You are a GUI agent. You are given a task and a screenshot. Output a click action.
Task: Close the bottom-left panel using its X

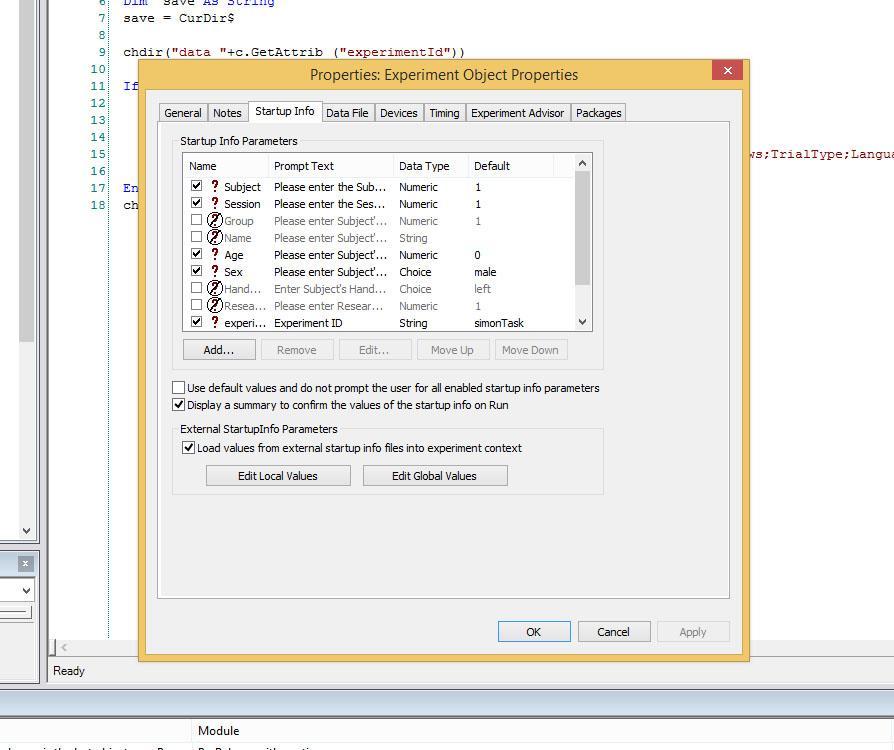coord(25,563)
